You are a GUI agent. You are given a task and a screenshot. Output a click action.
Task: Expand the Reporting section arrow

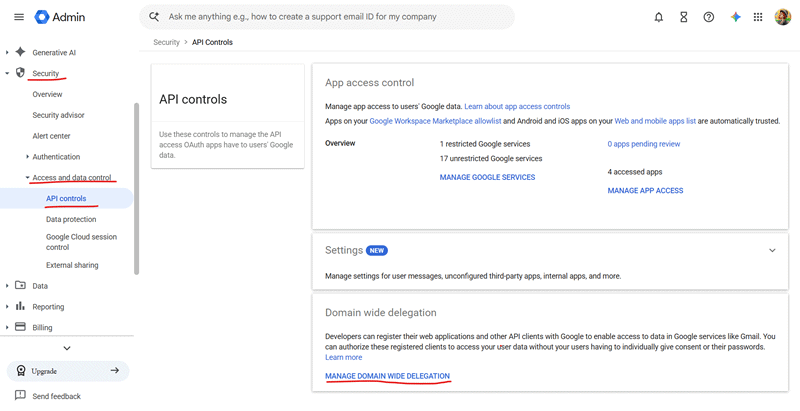coord(7,306)
